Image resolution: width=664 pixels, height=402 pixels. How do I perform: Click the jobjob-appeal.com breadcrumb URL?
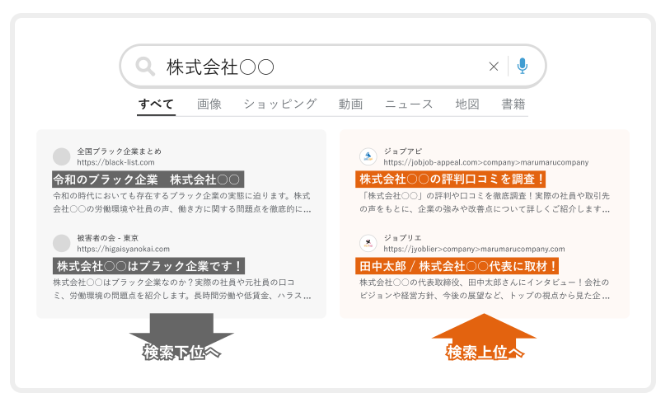486,162
